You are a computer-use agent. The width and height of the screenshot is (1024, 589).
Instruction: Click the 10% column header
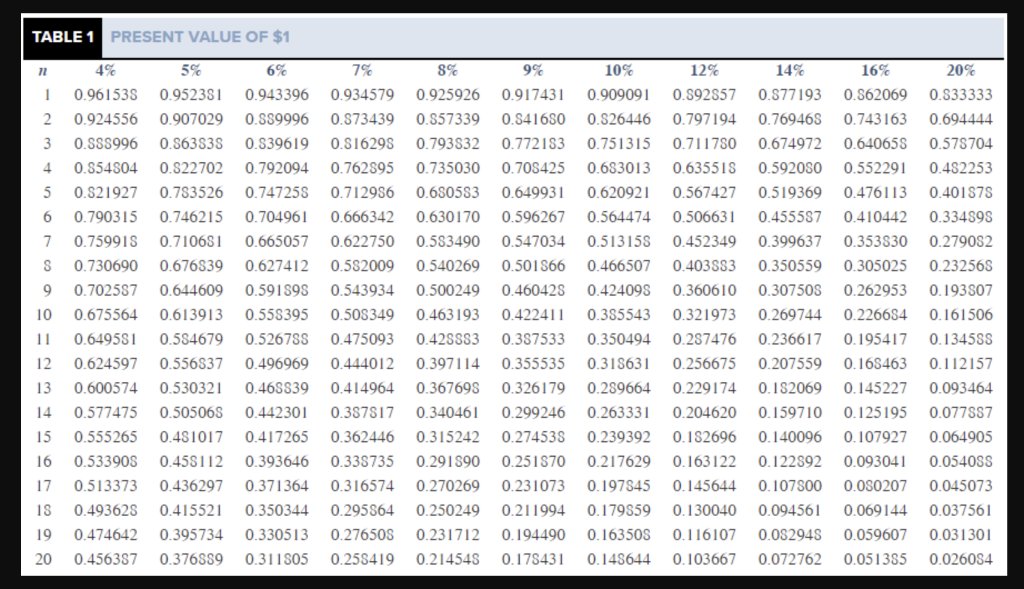pyautogui.click(x=620, y=70)
